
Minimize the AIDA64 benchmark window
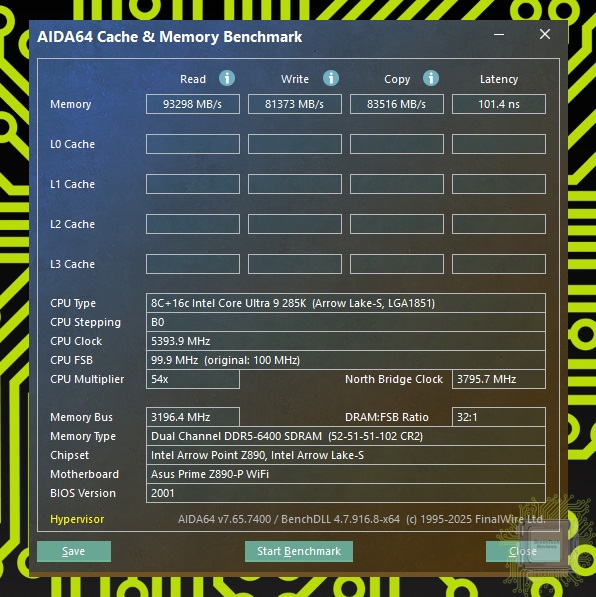499,35
